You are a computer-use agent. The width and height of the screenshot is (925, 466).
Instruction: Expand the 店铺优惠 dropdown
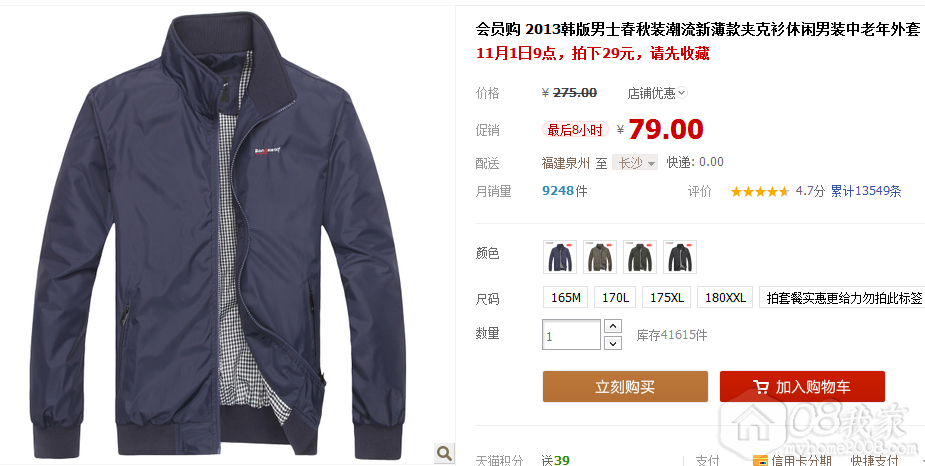pos(657,93)
